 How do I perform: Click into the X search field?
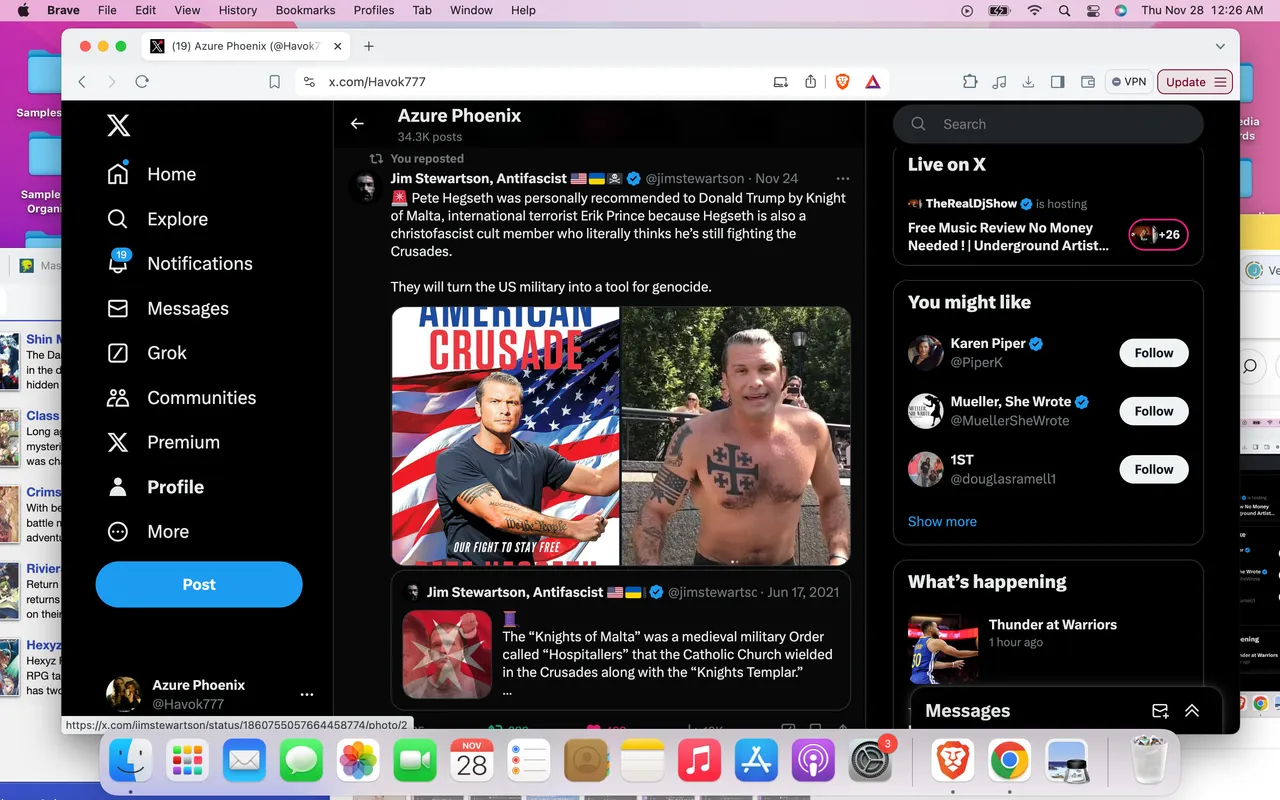[1048, 124]
